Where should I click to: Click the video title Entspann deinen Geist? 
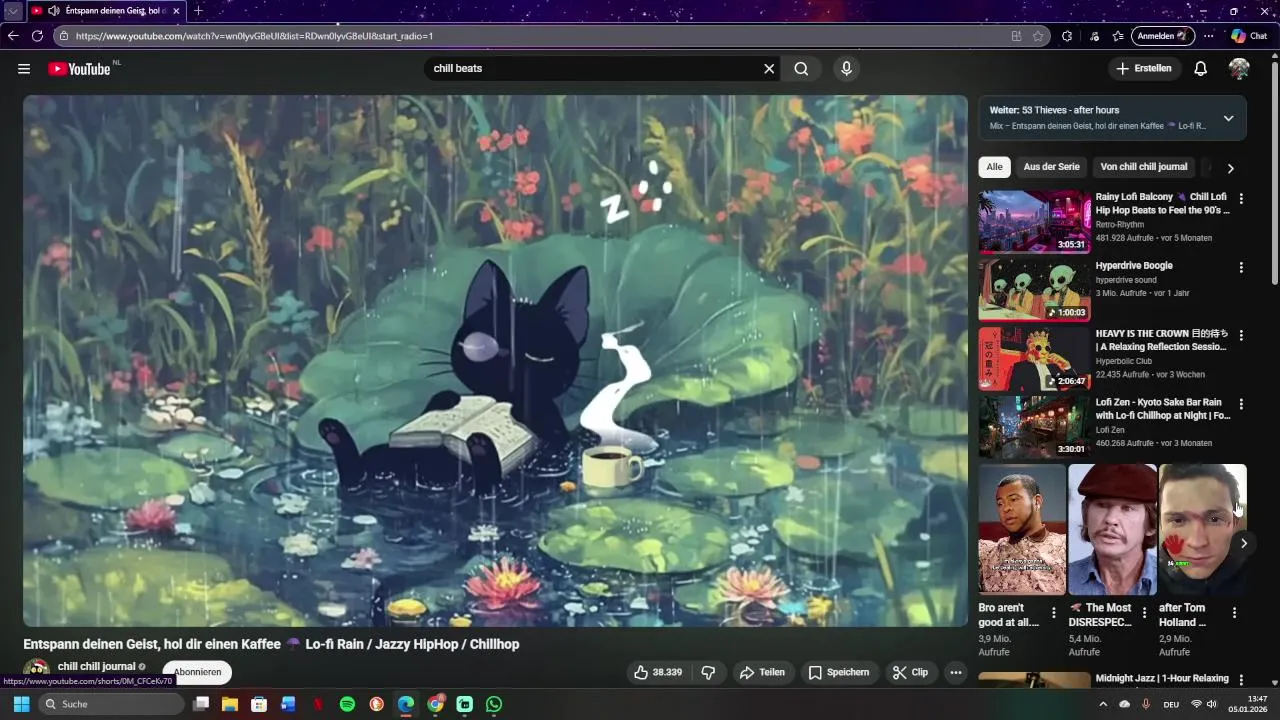coord(271,645)
